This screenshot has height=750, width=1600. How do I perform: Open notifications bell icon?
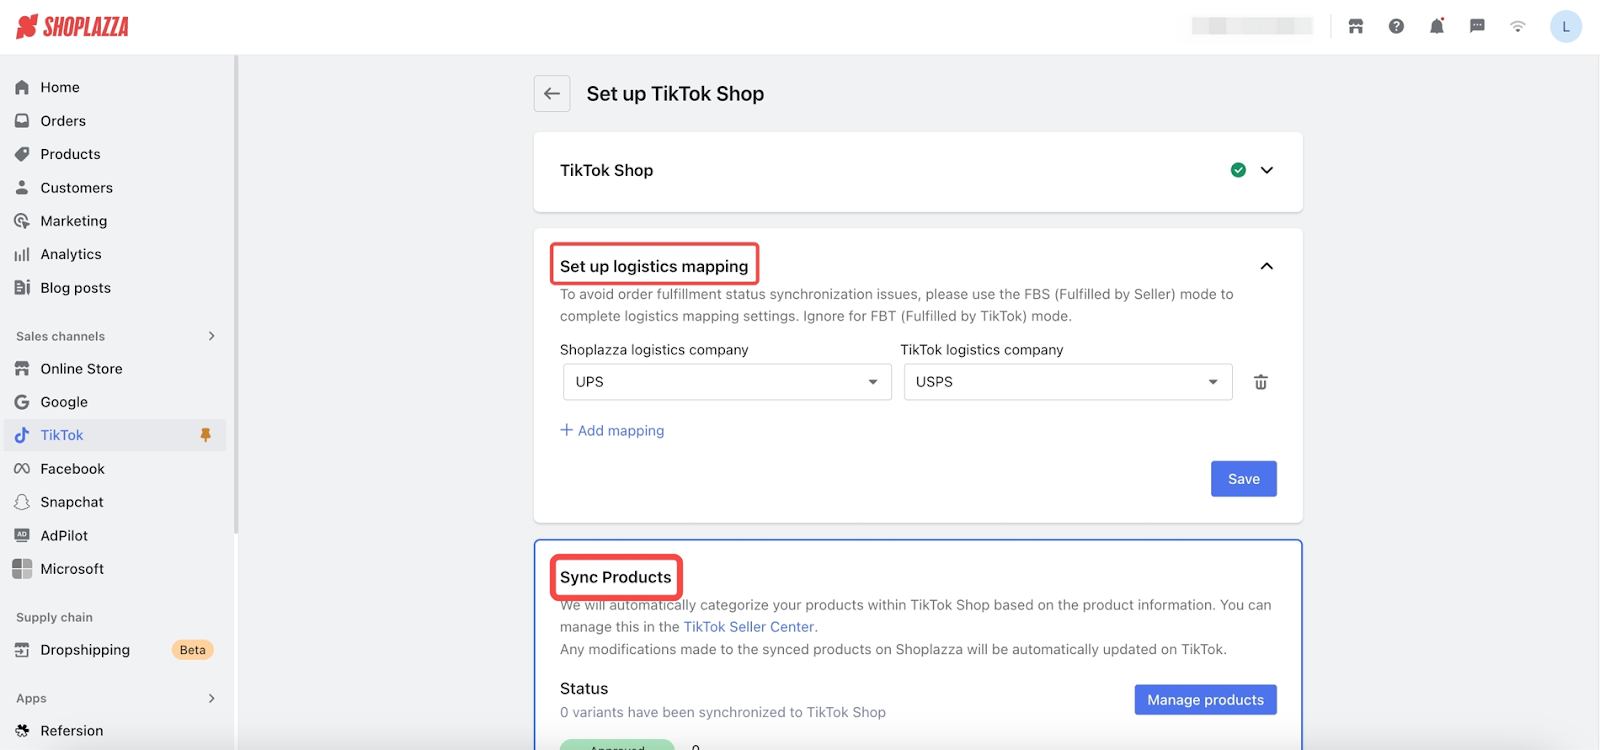[1437, 27]
